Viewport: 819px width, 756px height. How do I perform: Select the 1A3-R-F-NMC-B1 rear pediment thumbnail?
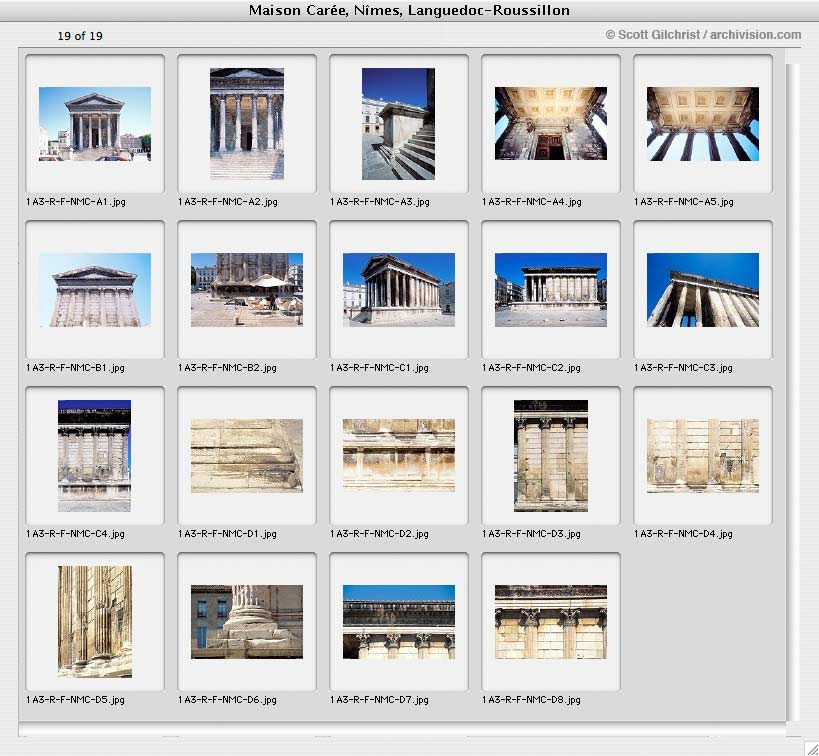click(95, 290)
